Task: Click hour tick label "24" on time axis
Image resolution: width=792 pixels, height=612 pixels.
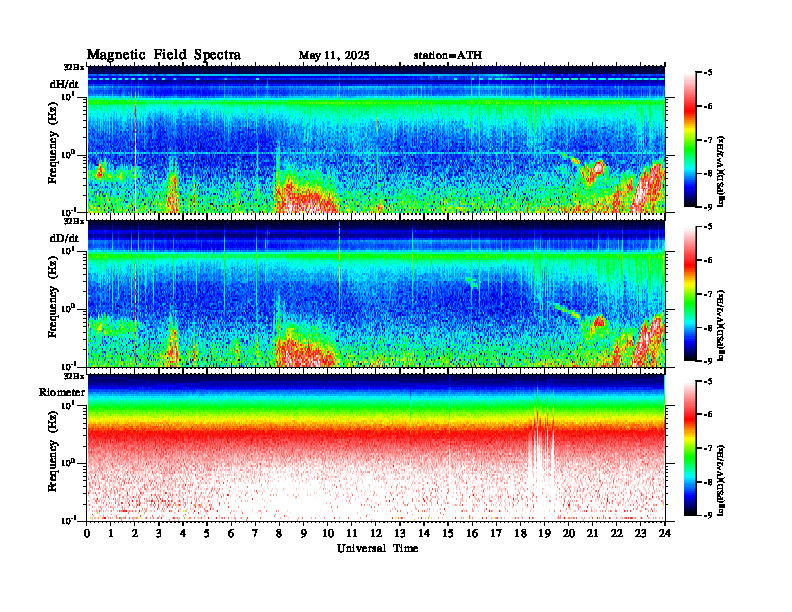Action: click(665, 533)
